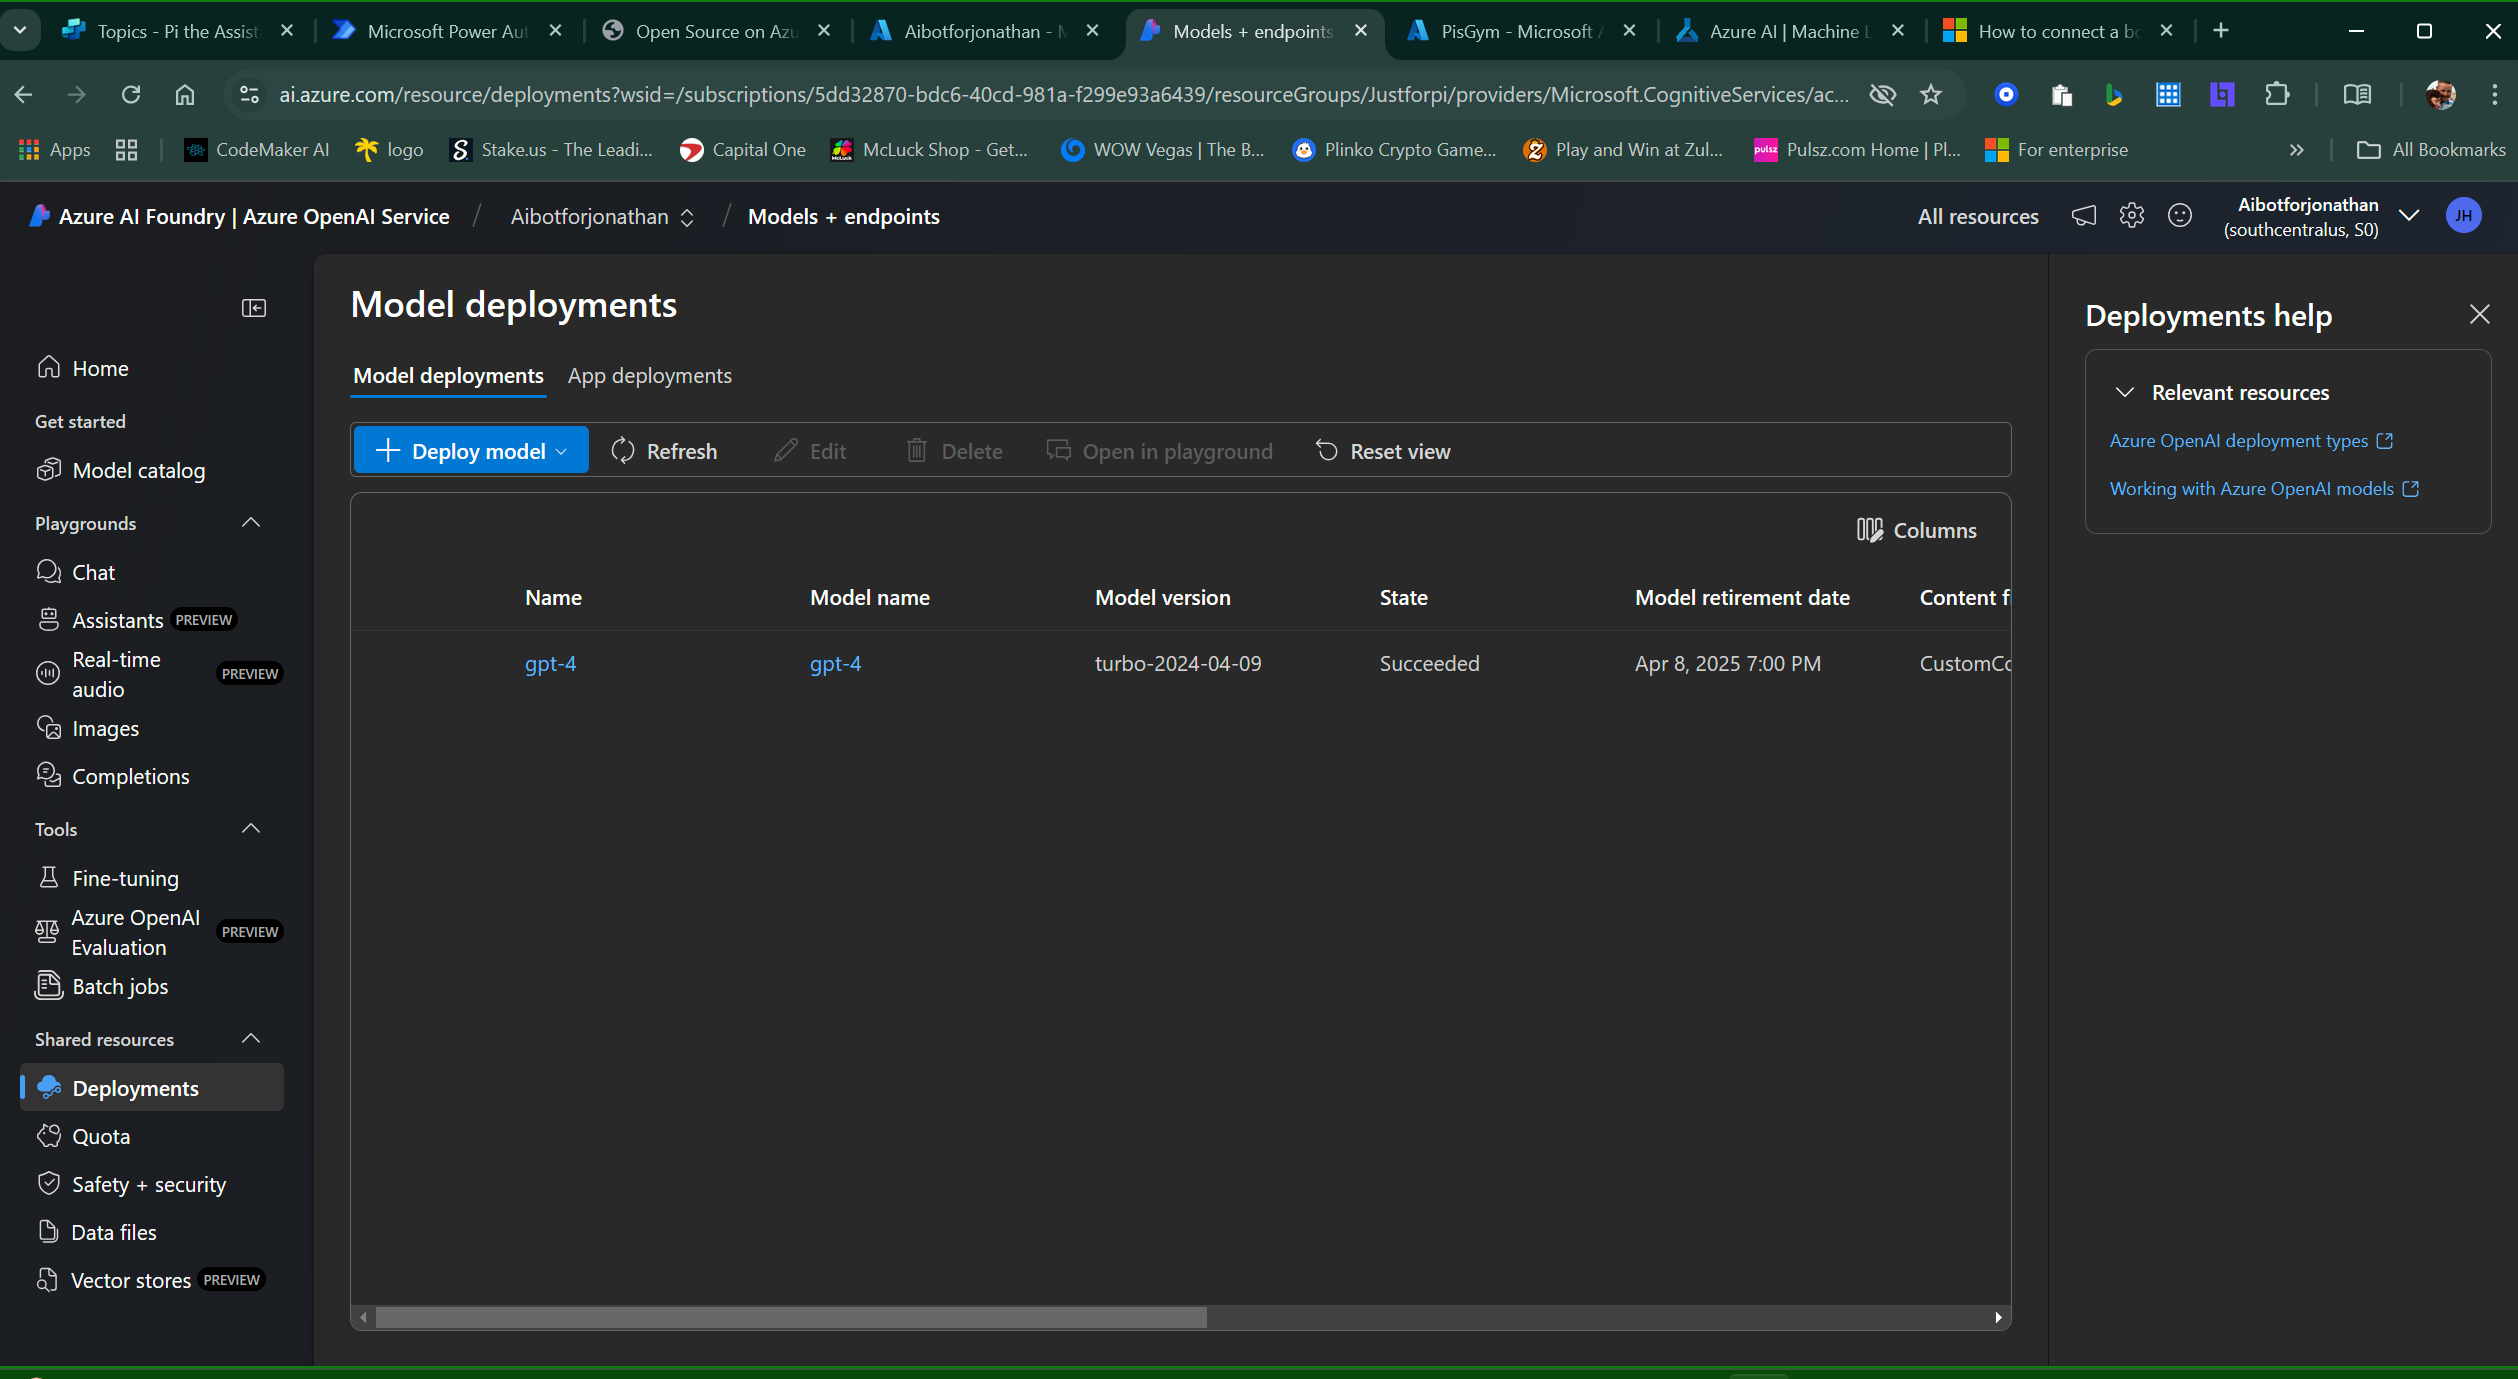This screenshot has width=2518, height=1379.
Task: Click the All resources button
Action: (x=1977, y=215)
